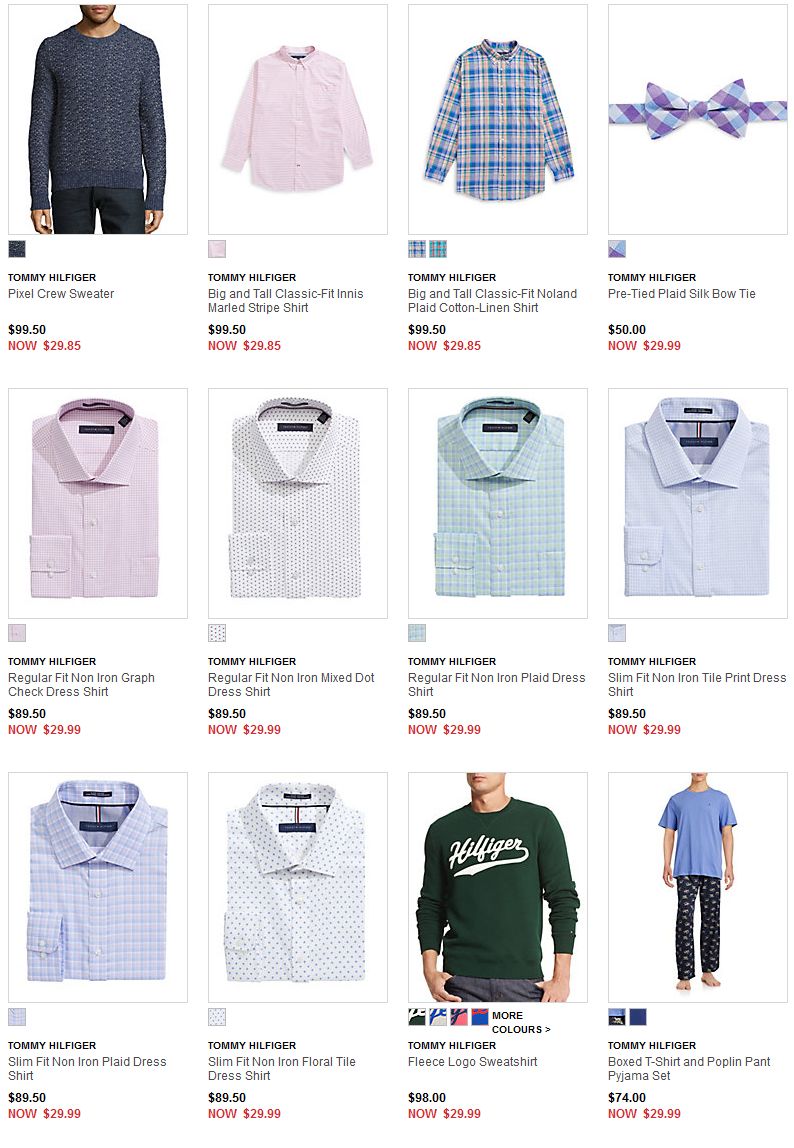Screen dimensions: 794x1148
Task: Select blue plaid swatch for Noland shirt
Action: [x=417, y=249]
